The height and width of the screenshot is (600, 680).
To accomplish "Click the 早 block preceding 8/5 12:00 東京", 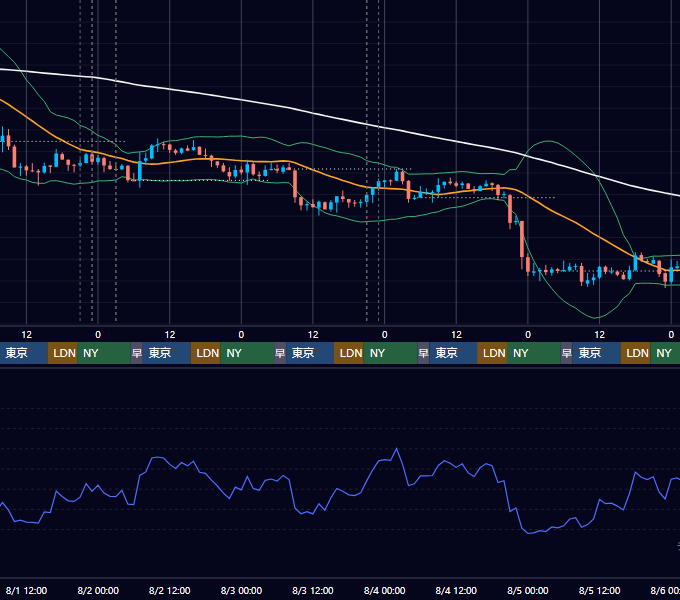I will tap(566, 353).
